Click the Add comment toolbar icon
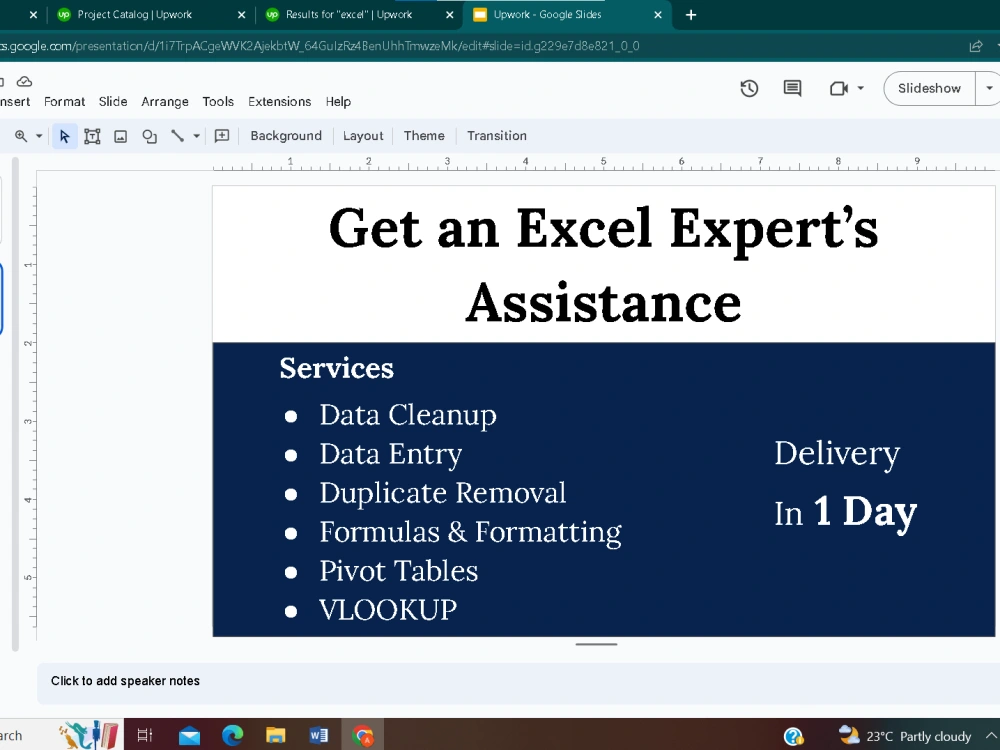Viewport: 1000px width, 750px height. tap(221, 136)
